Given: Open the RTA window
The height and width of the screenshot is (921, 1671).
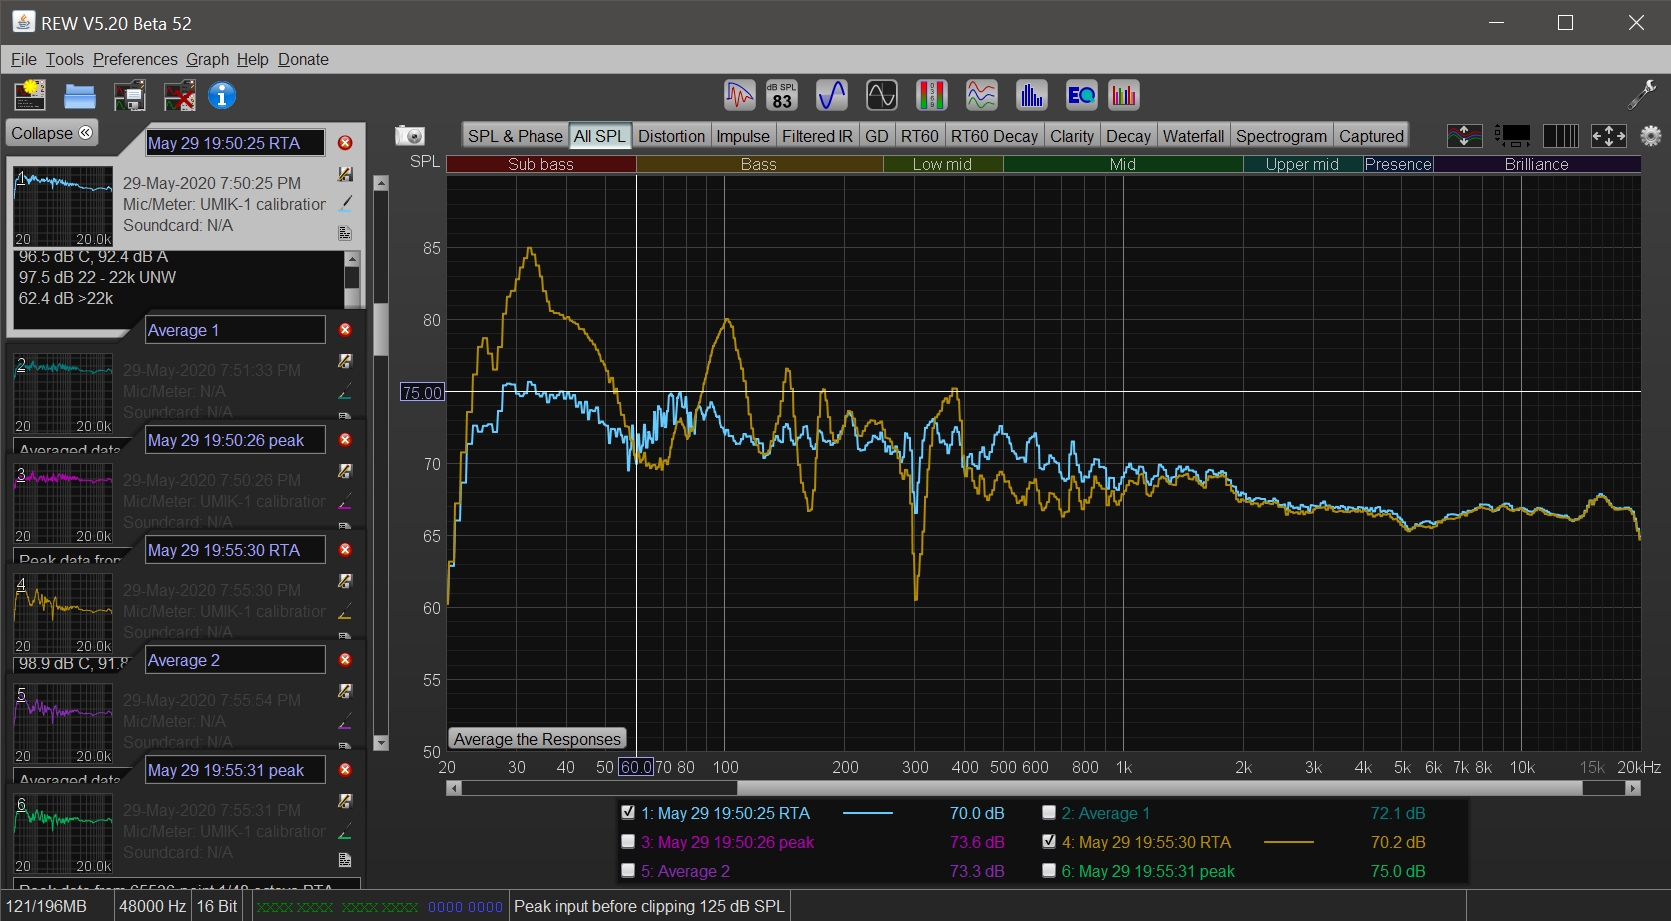Looking at the screenshot, I should click(1031, 96).
